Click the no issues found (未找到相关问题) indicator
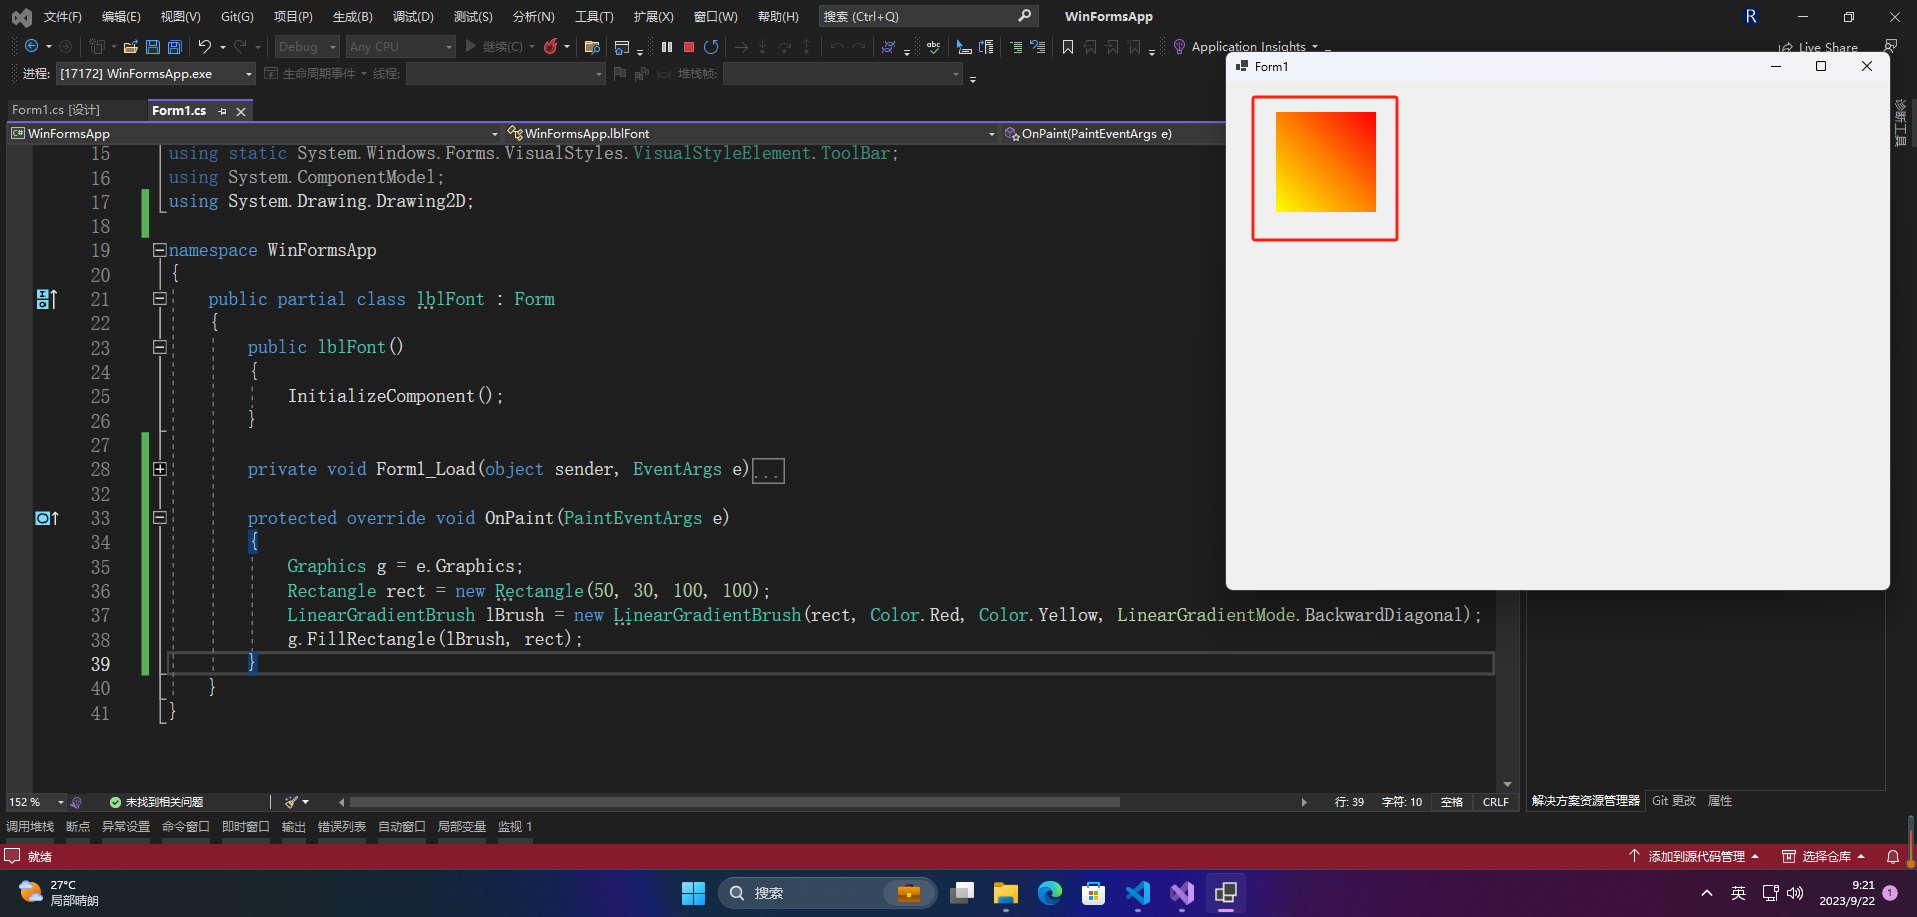Screen dimensions: 1917x917 pos(156,802)
